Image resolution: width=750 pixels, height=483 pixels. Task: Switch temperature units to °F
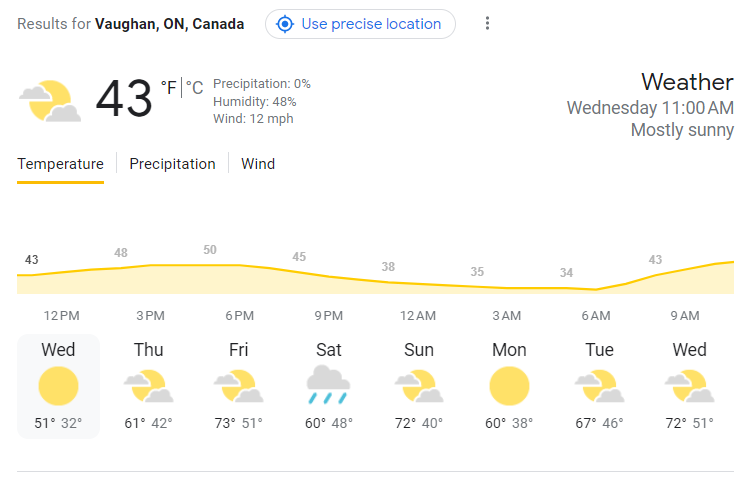168,88
